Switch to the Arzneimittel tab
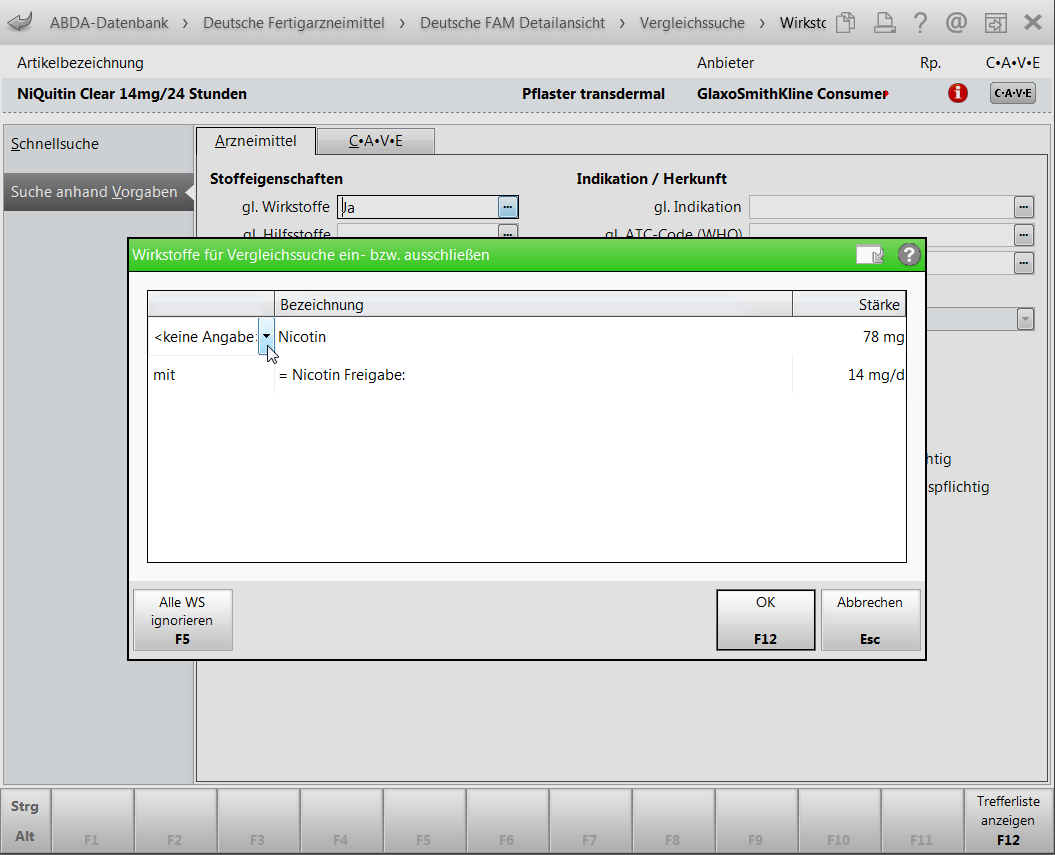Viewport: 1055px width, 855px height. point(256,141)
